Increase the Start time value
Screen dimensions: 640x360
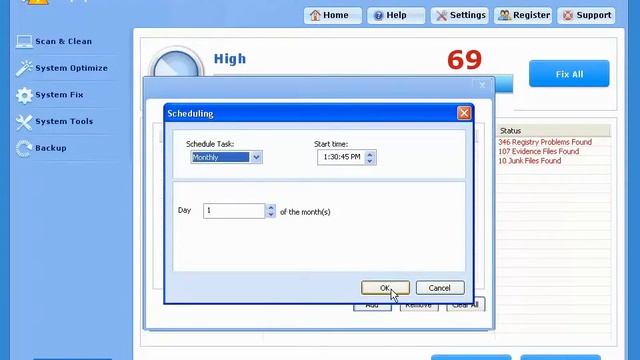pyautogui.click(x=369, y=154)
